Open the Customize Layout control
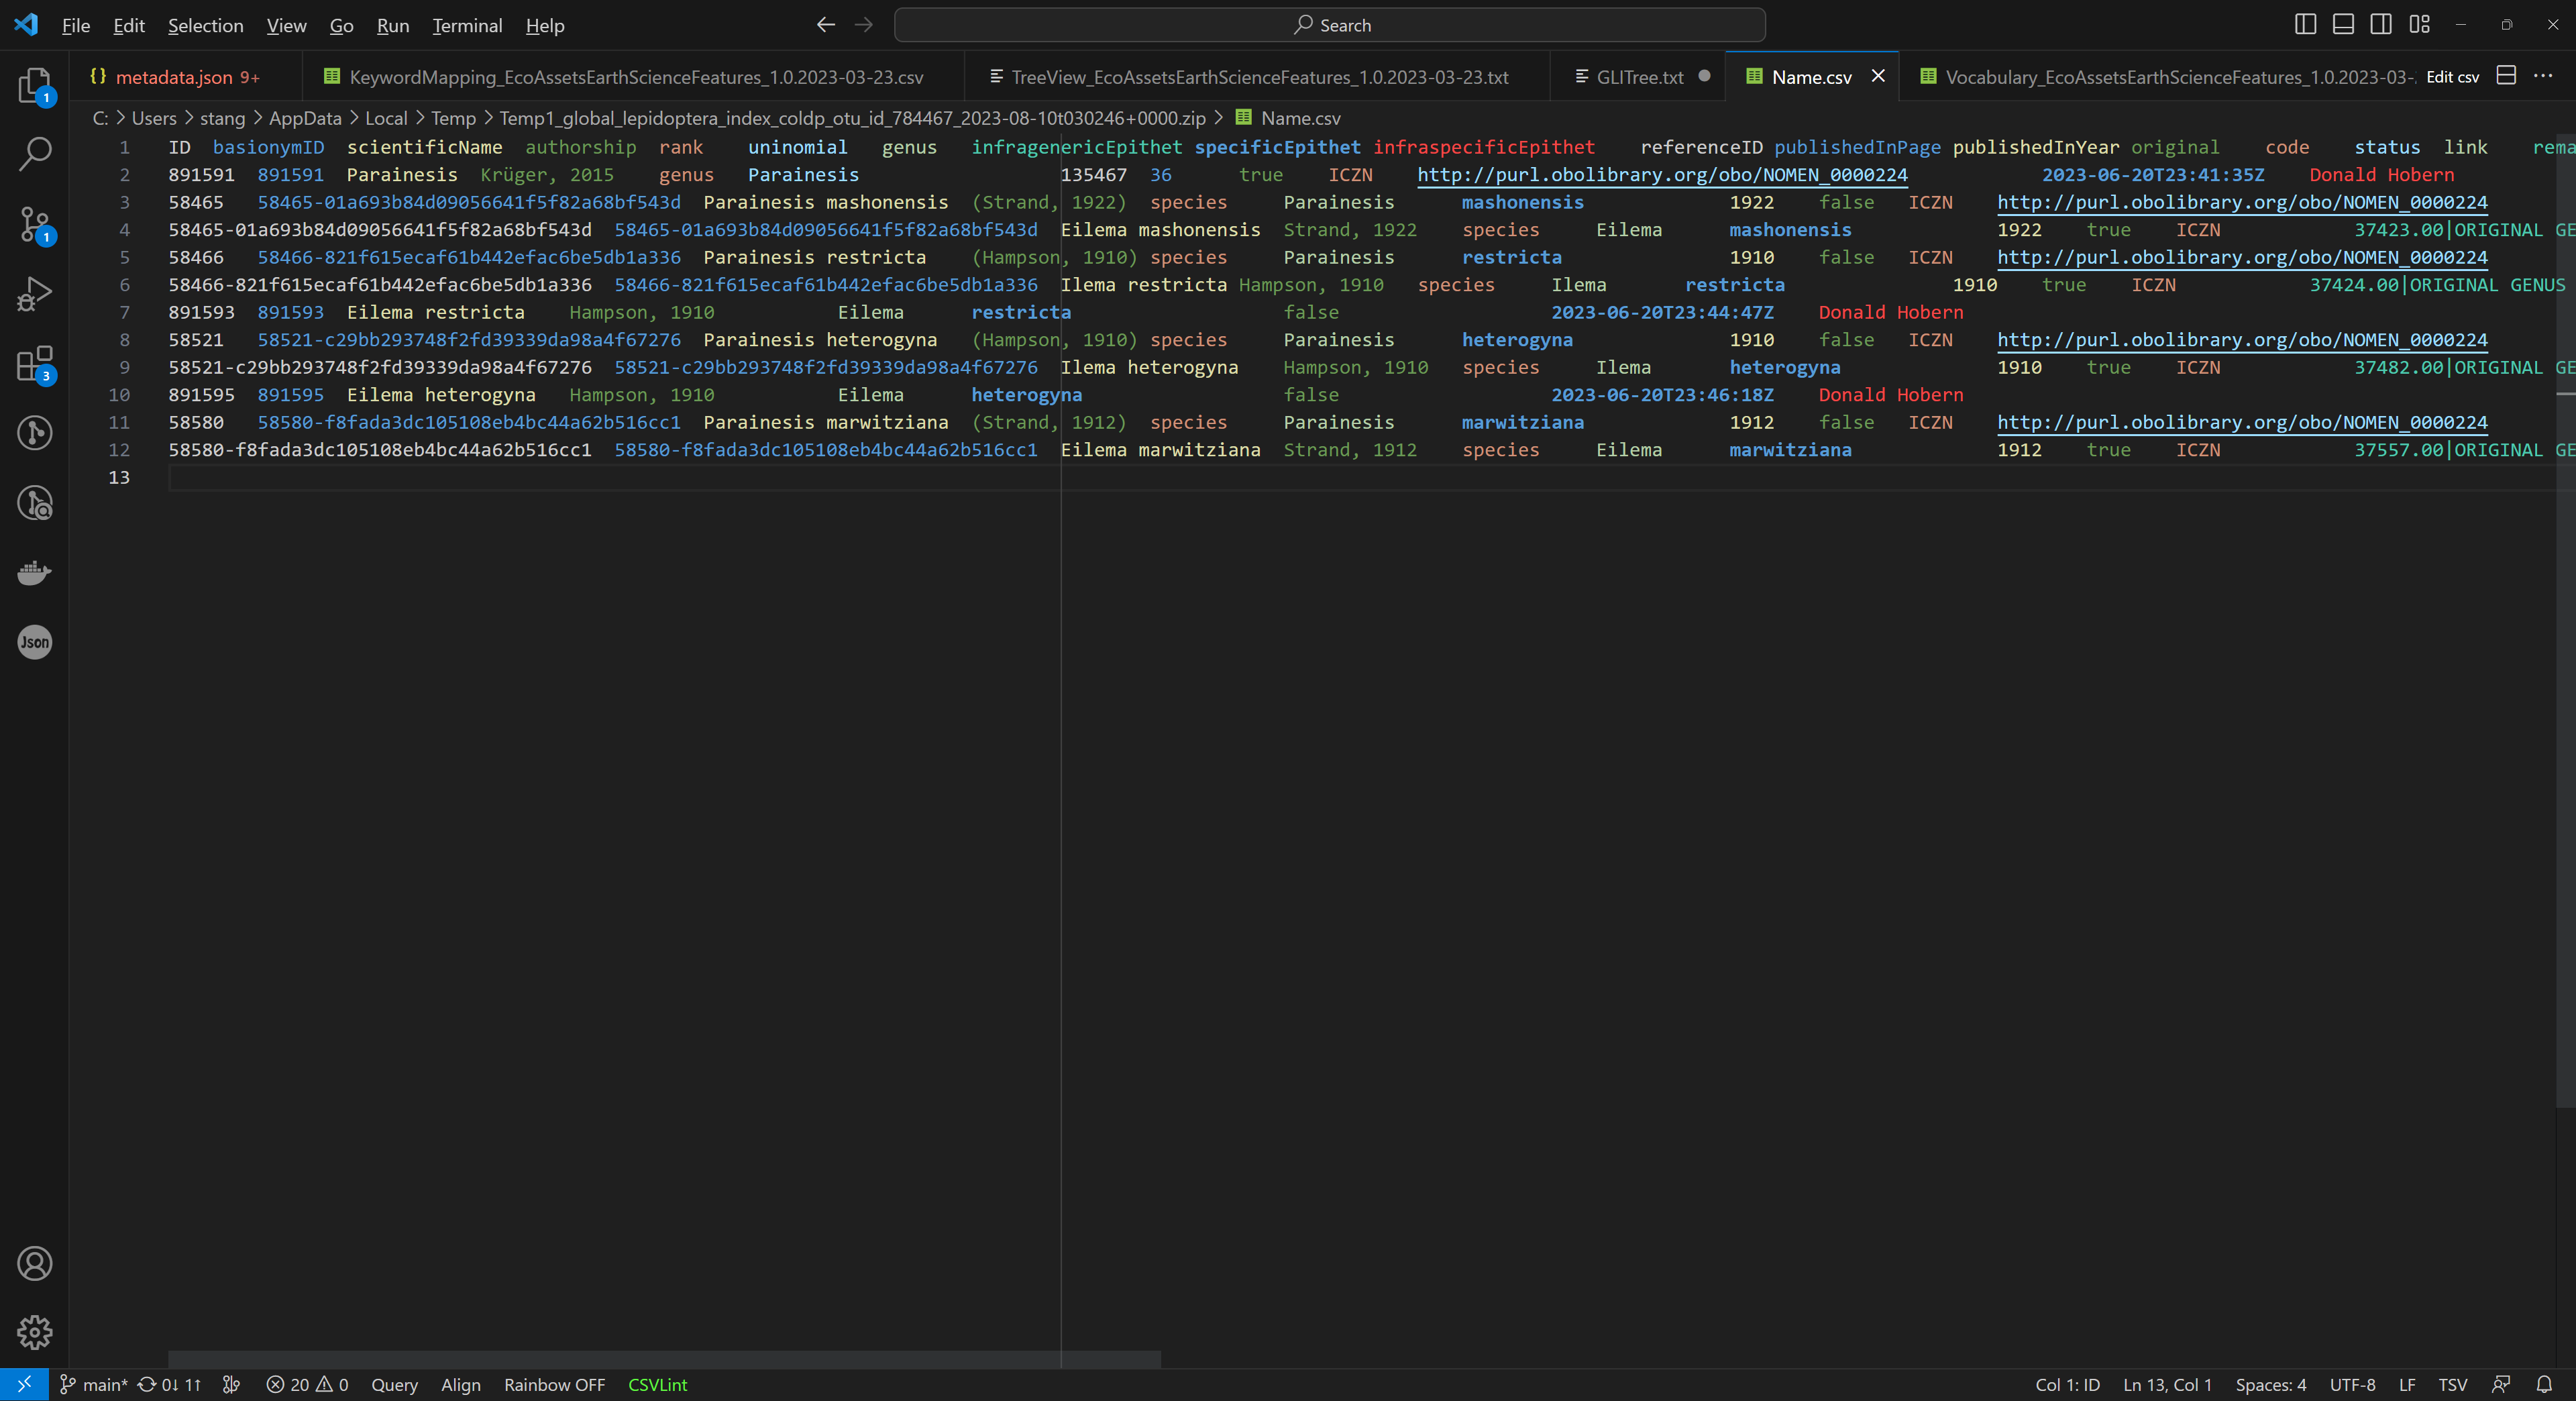The width and height of the screenshot is (2576, 1401). click(x=2420, y=24)
